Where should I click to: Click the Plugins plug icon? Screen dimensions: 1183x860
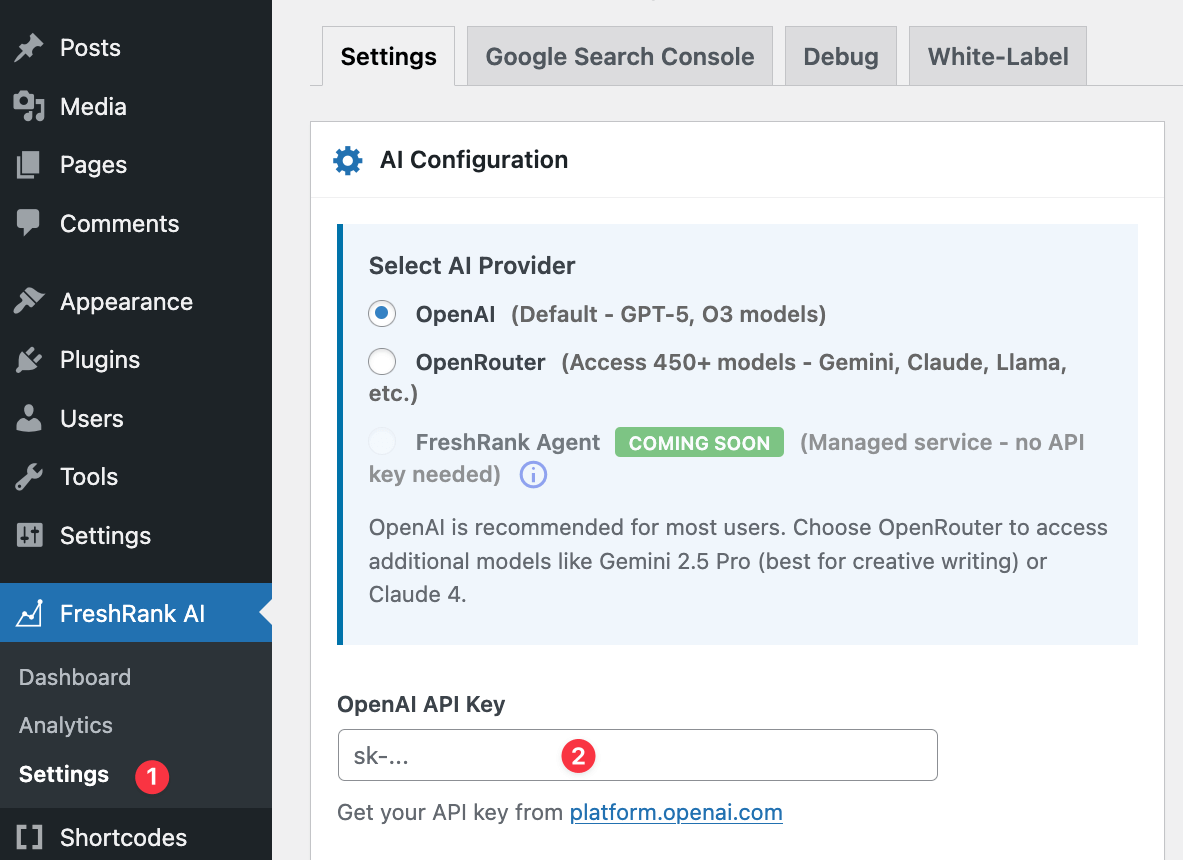(29, 360)
